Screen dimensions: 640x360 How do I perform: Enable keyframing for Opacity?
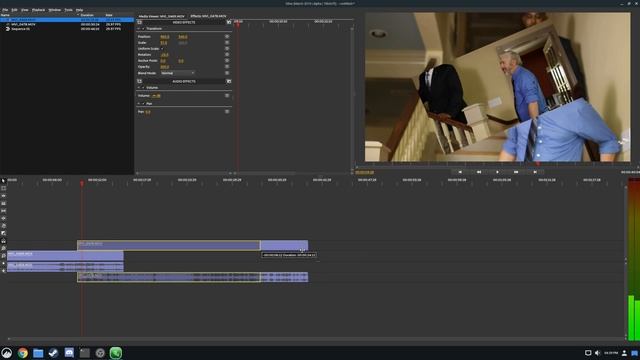click(227, 67)
